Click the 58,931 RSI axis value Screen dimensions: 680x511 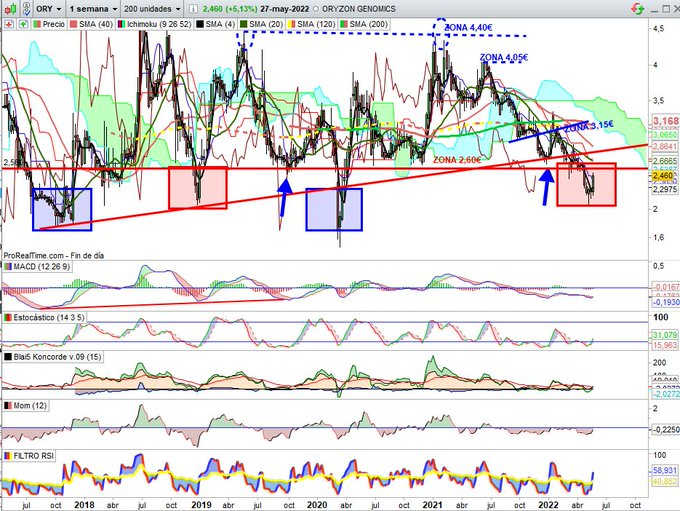coord(664,470)
